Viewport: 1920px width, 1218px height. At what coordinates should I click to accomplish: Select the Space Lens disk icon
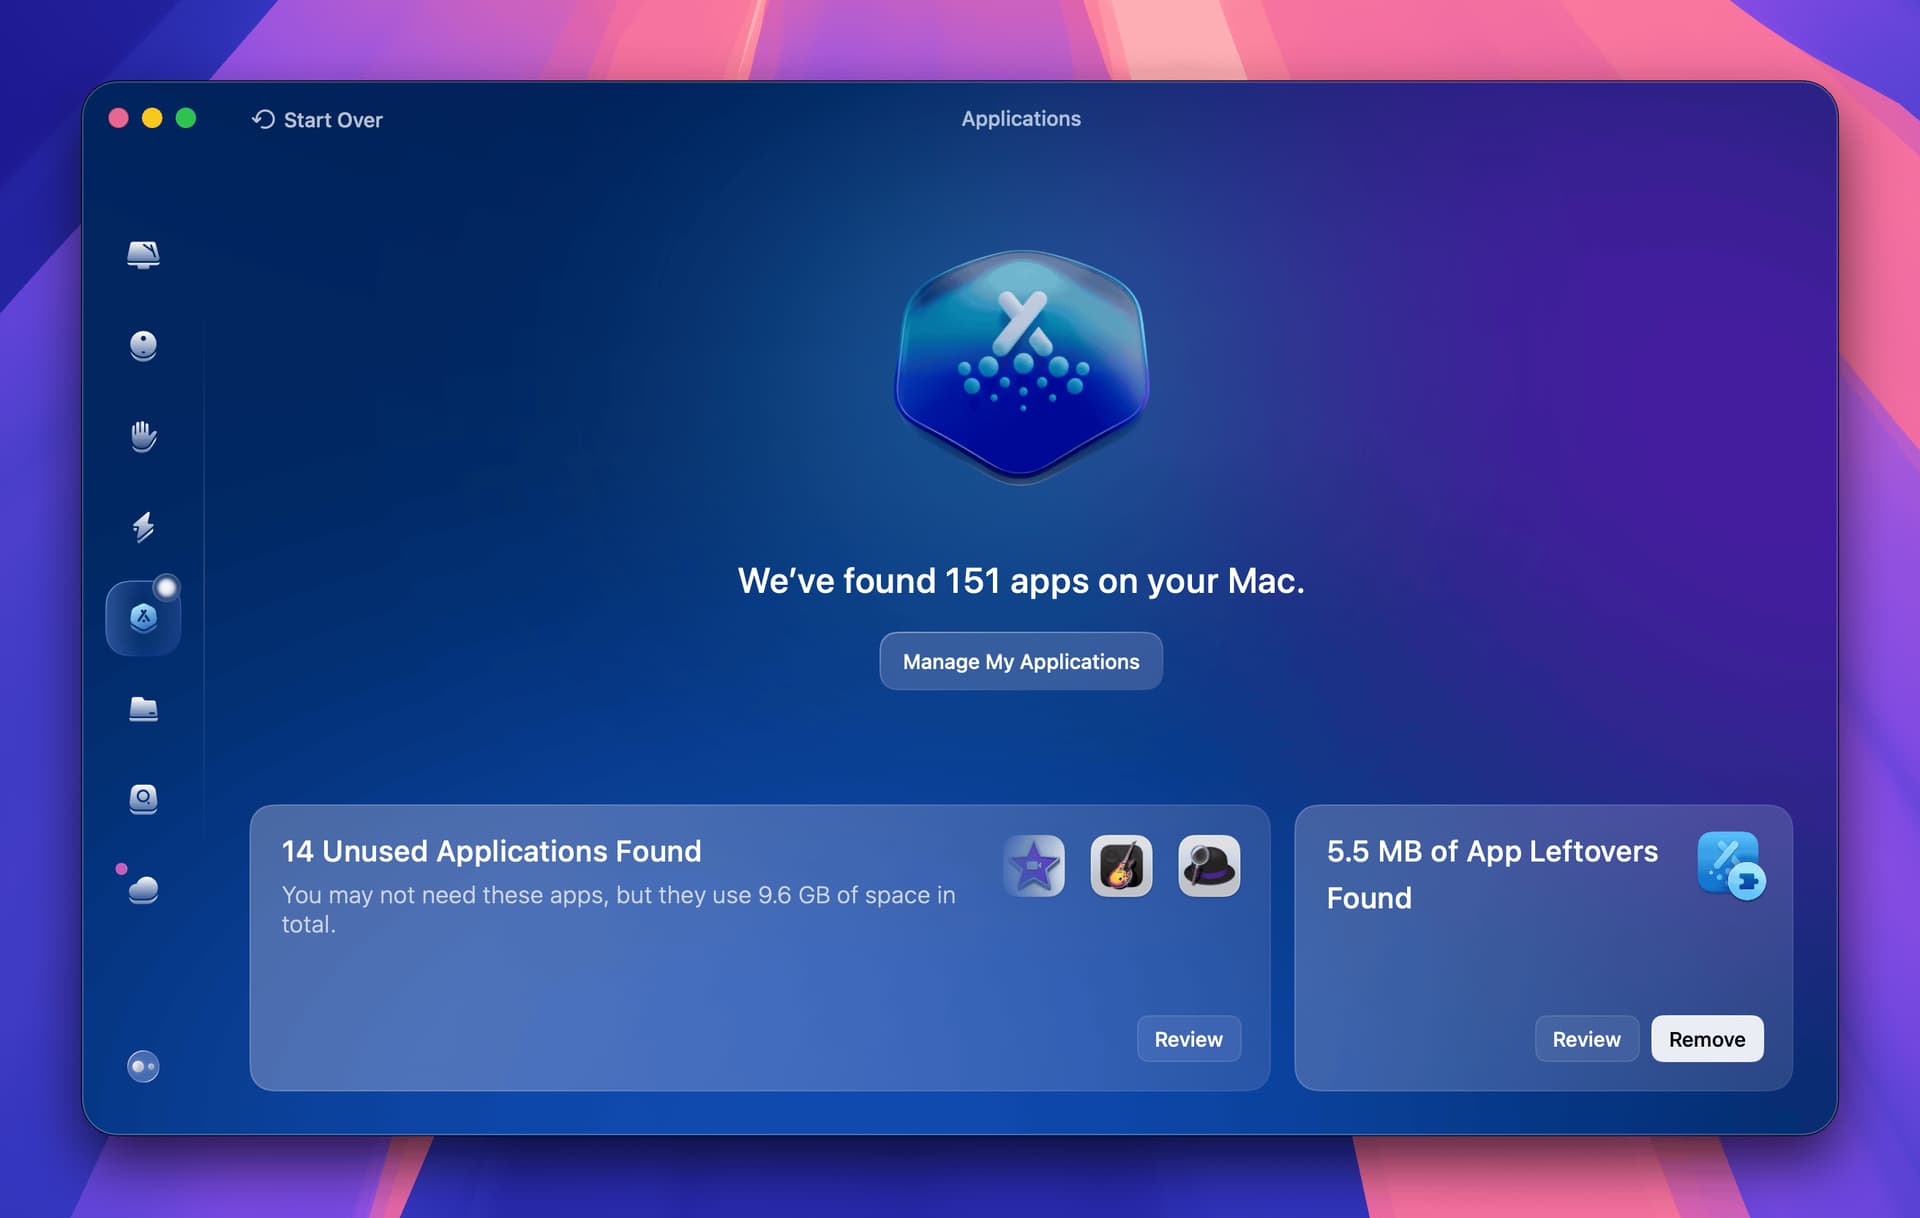click(143, 799)
